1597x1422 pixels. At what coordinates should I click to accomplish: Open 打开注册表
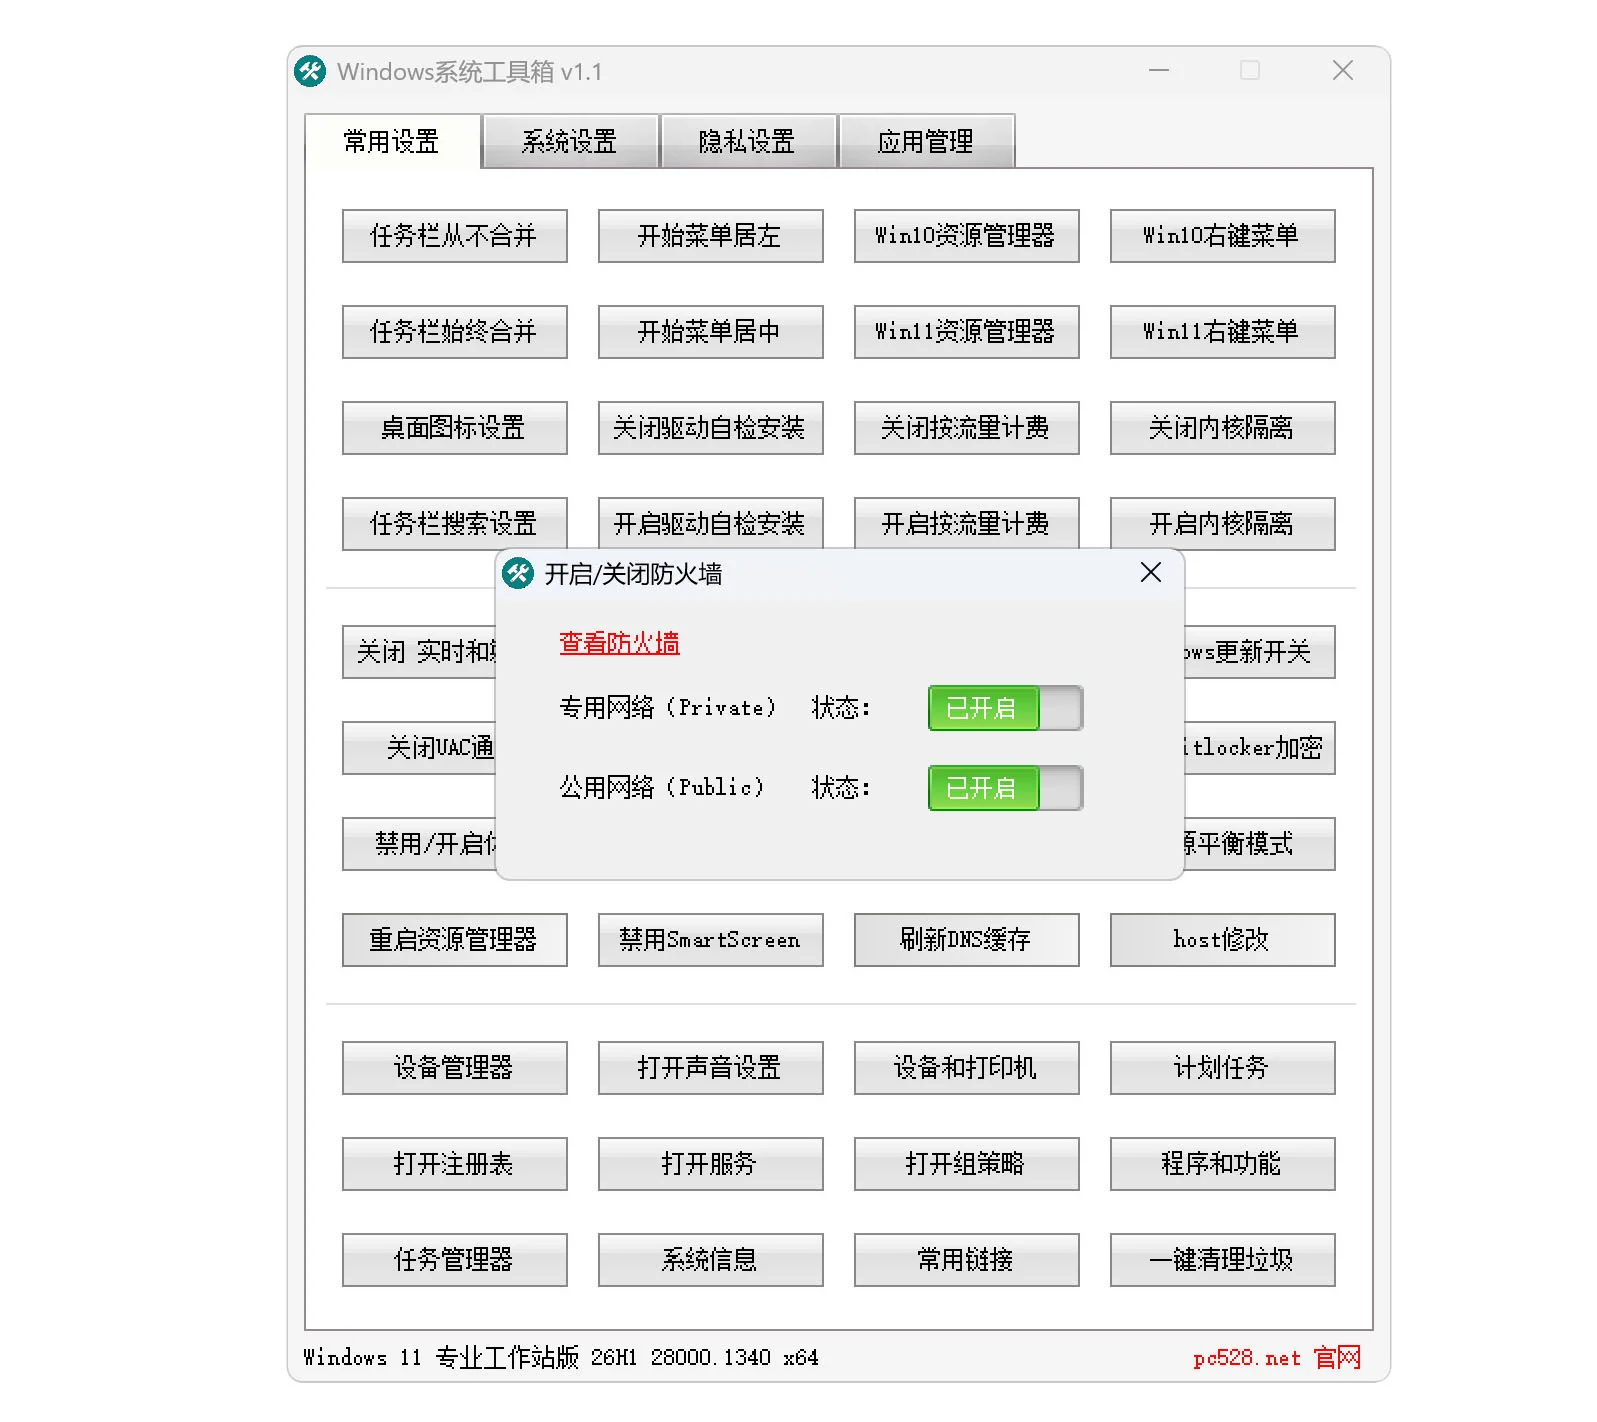point(455,1164)
